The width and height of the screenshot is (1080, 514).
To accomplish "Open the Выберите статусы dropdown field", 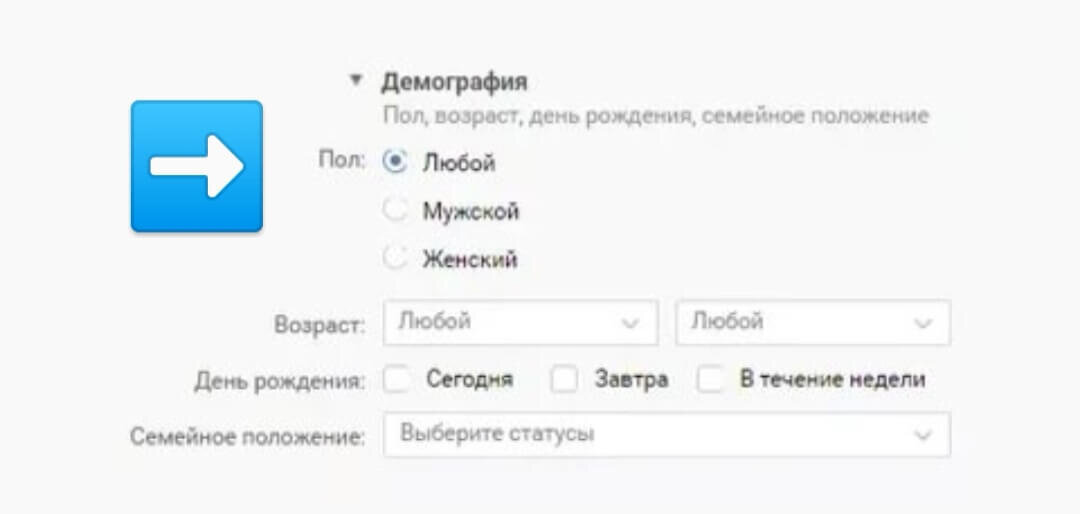I will pos(667,435).
